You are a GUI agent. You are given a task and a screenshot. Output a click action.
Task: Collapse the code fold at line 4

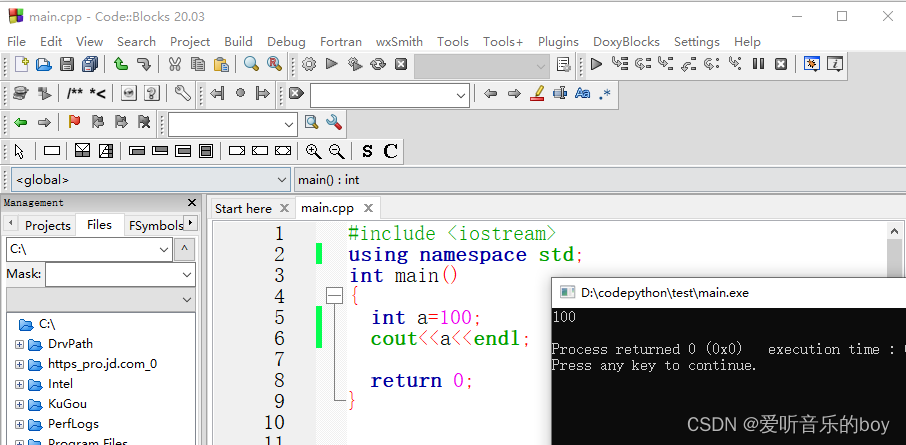click(x=335, y=296)
